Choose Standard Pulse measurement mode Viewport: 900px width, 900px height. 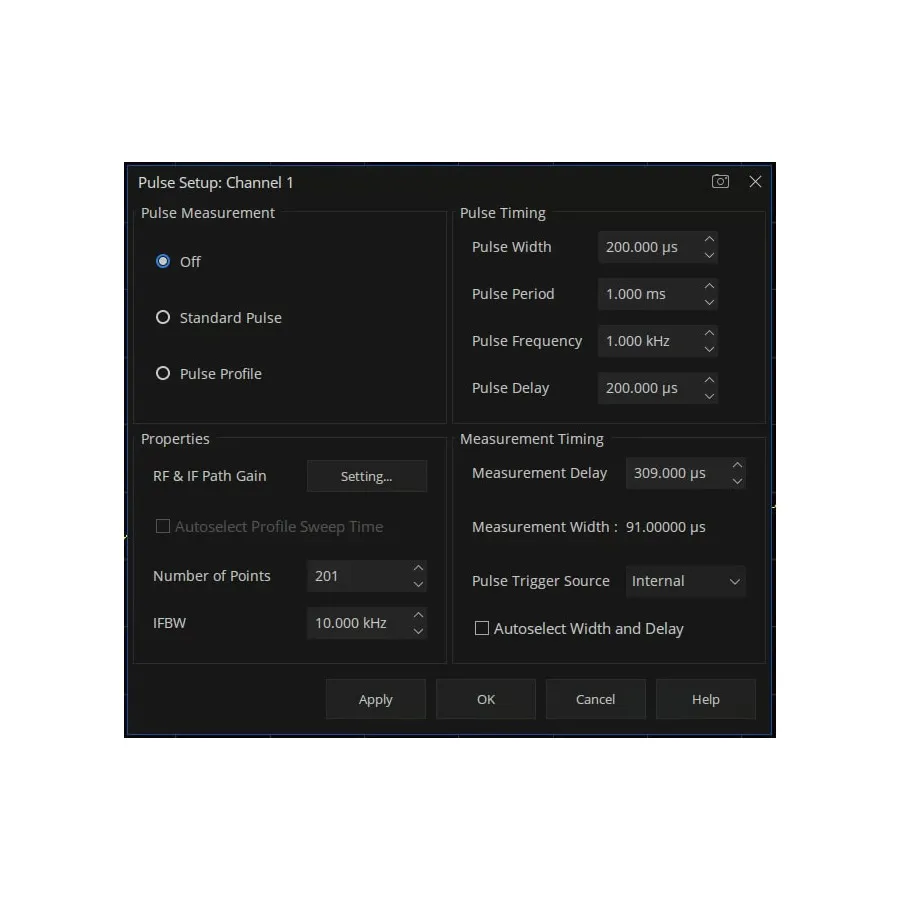pyautogui.click(x=163, y=317)
